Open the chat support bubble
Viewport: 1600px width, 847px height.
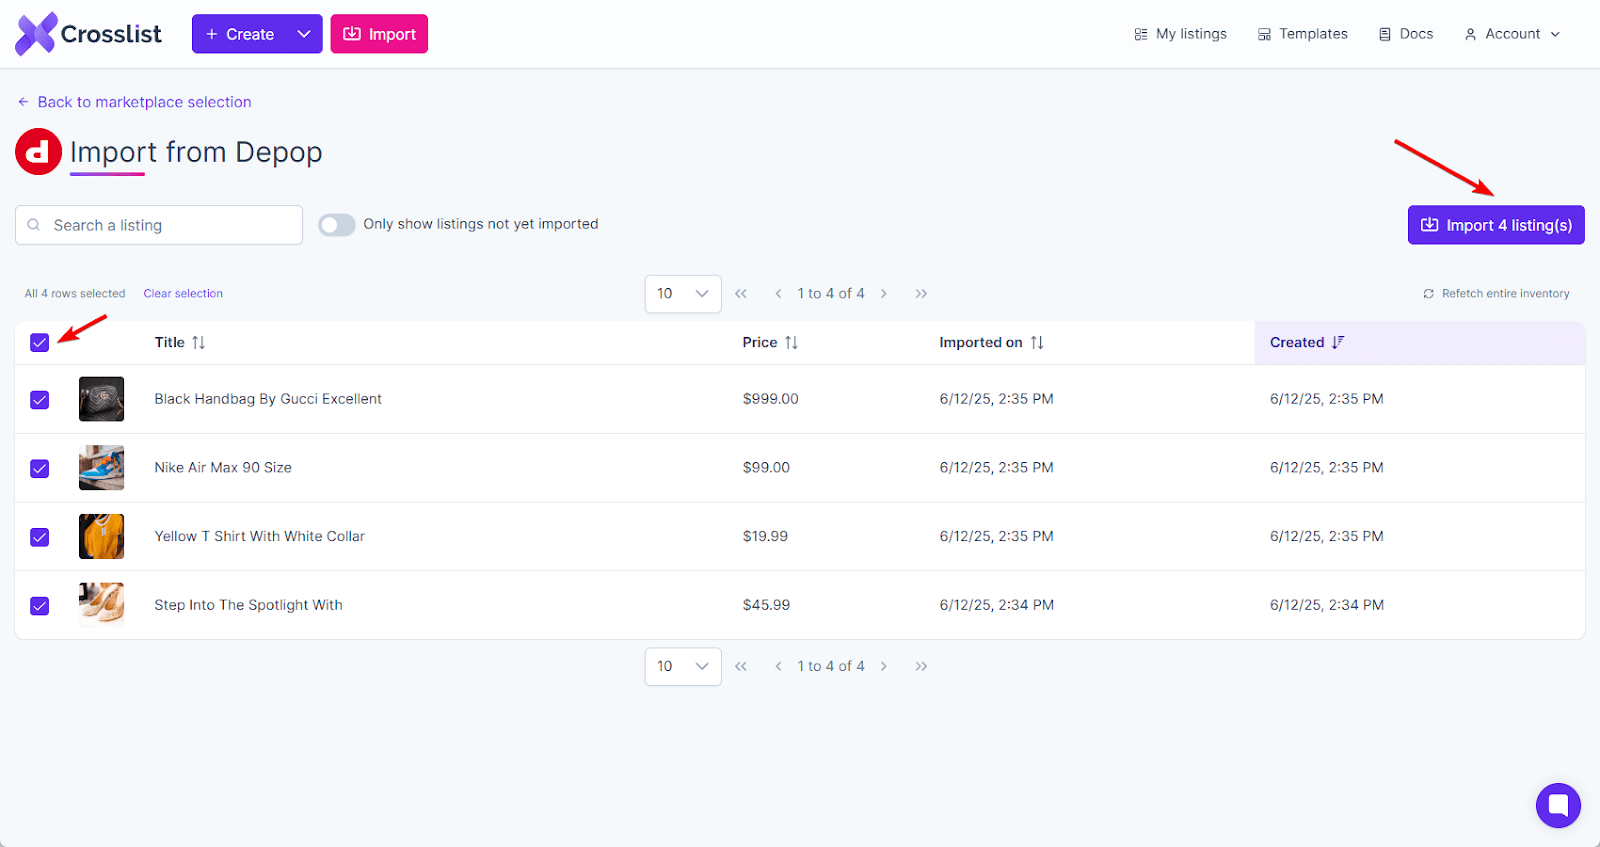(1558, 805)
